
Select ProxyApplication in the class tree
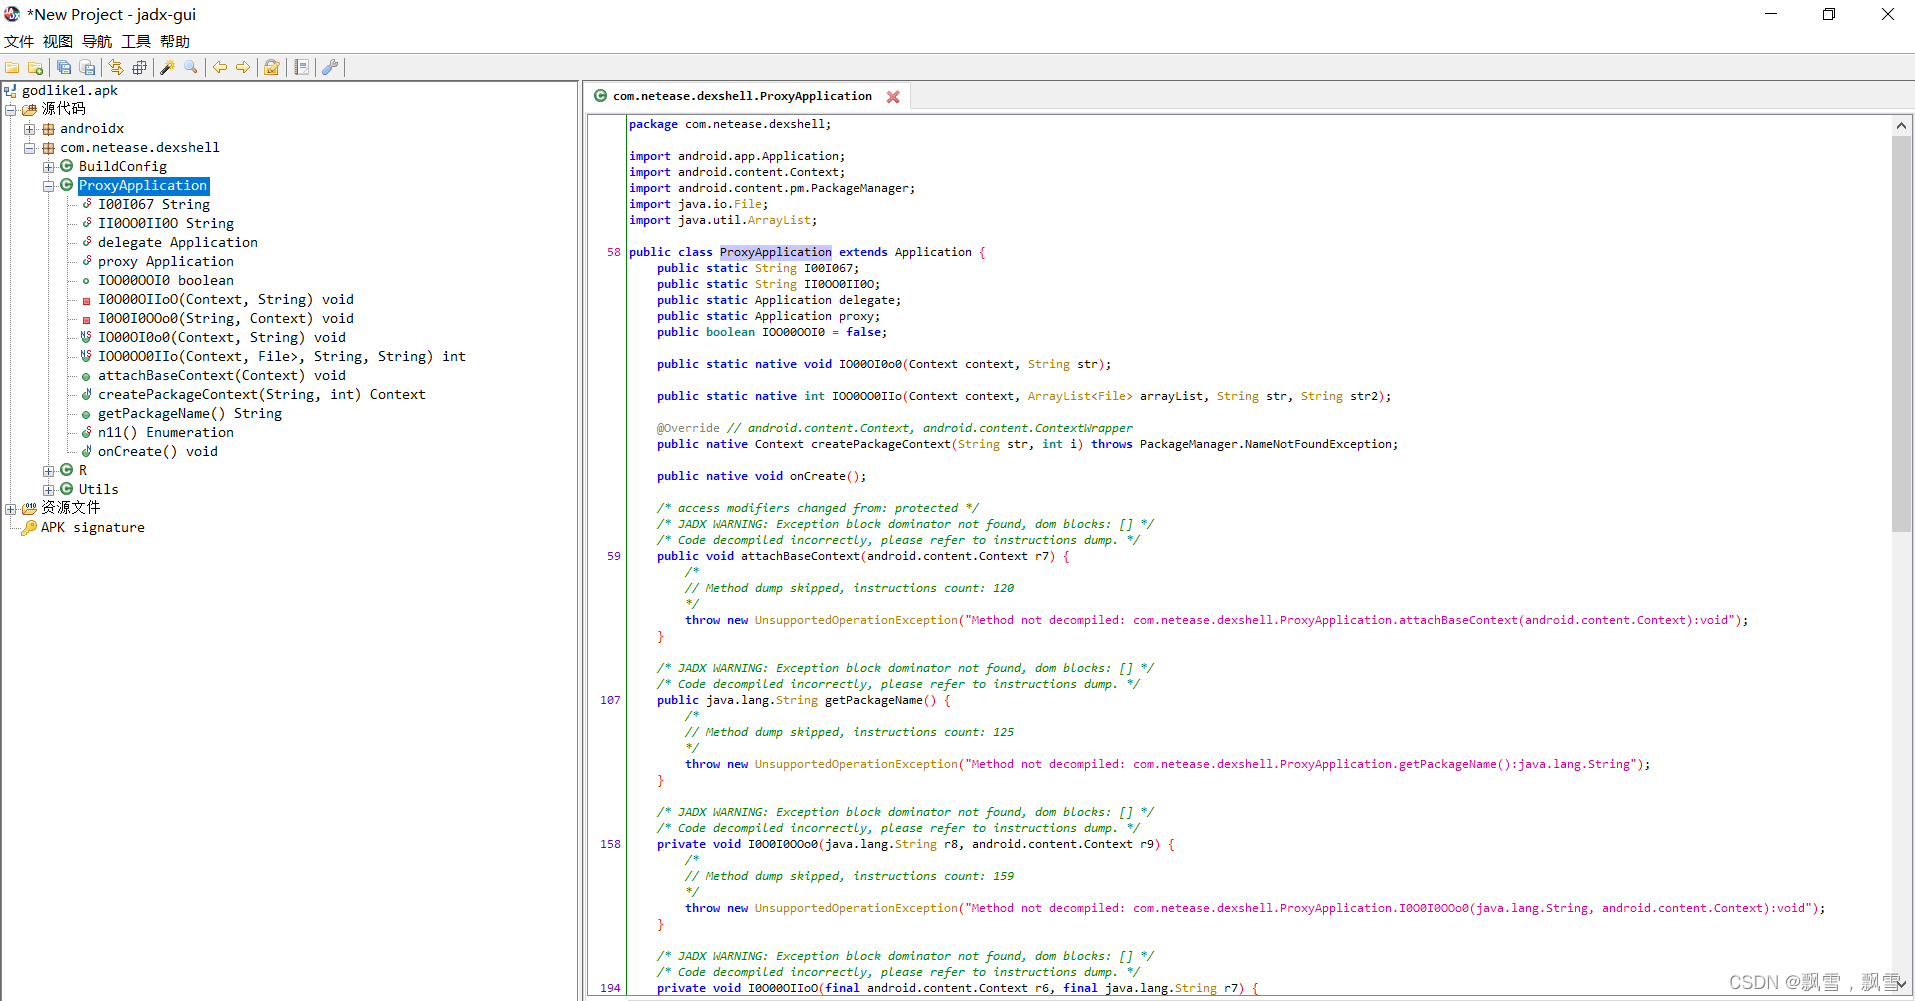143,186
